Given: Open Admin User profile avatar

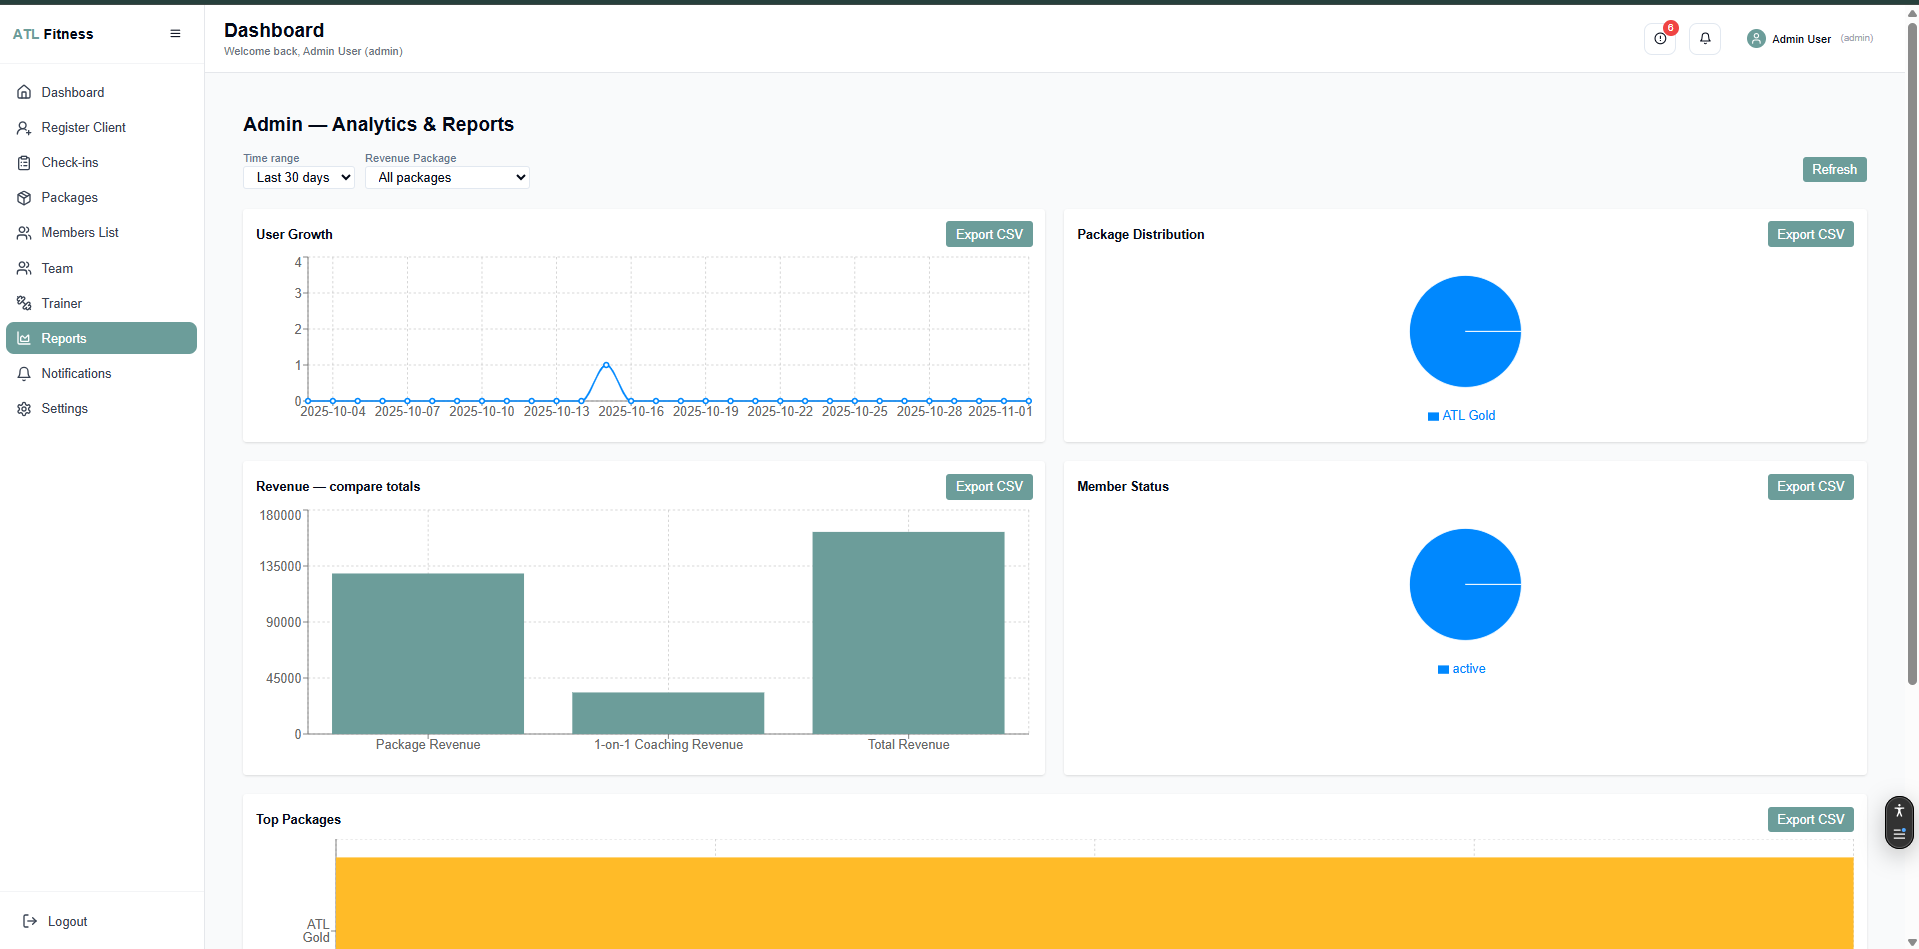Looking at the screenshot, I should pos(1756,39).
